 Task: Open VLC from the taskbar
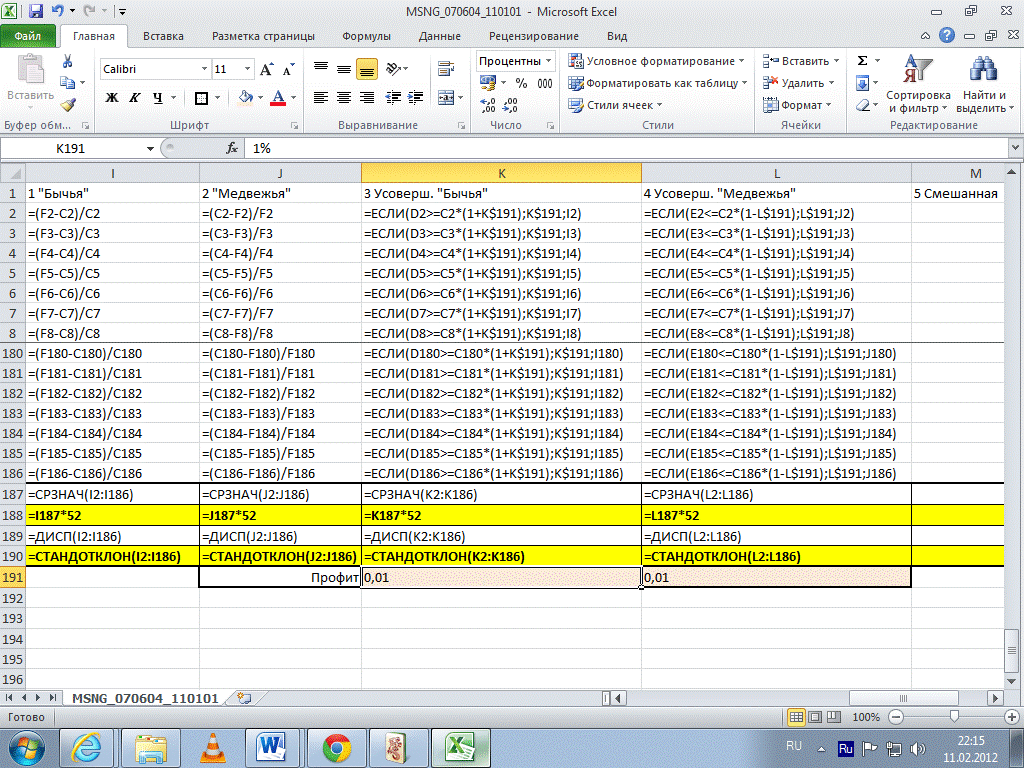[212, 748]
